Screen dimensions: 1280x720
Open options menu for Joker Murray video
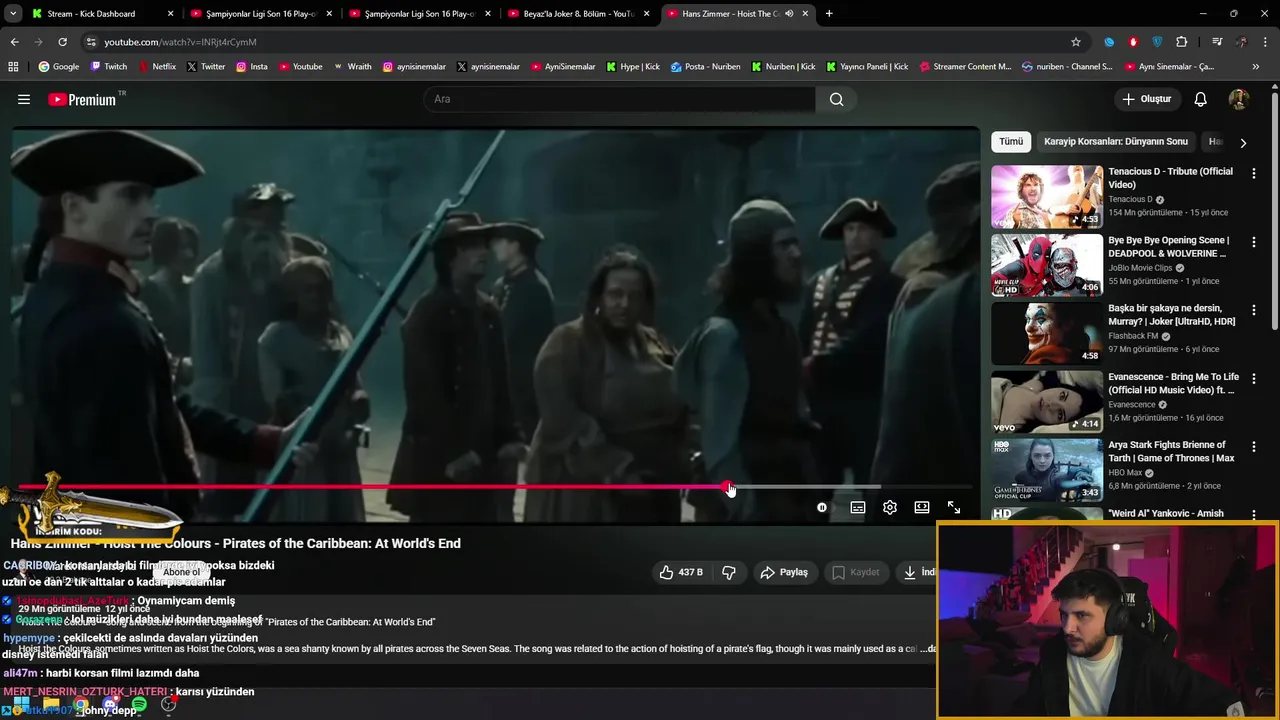[1253, 310]
